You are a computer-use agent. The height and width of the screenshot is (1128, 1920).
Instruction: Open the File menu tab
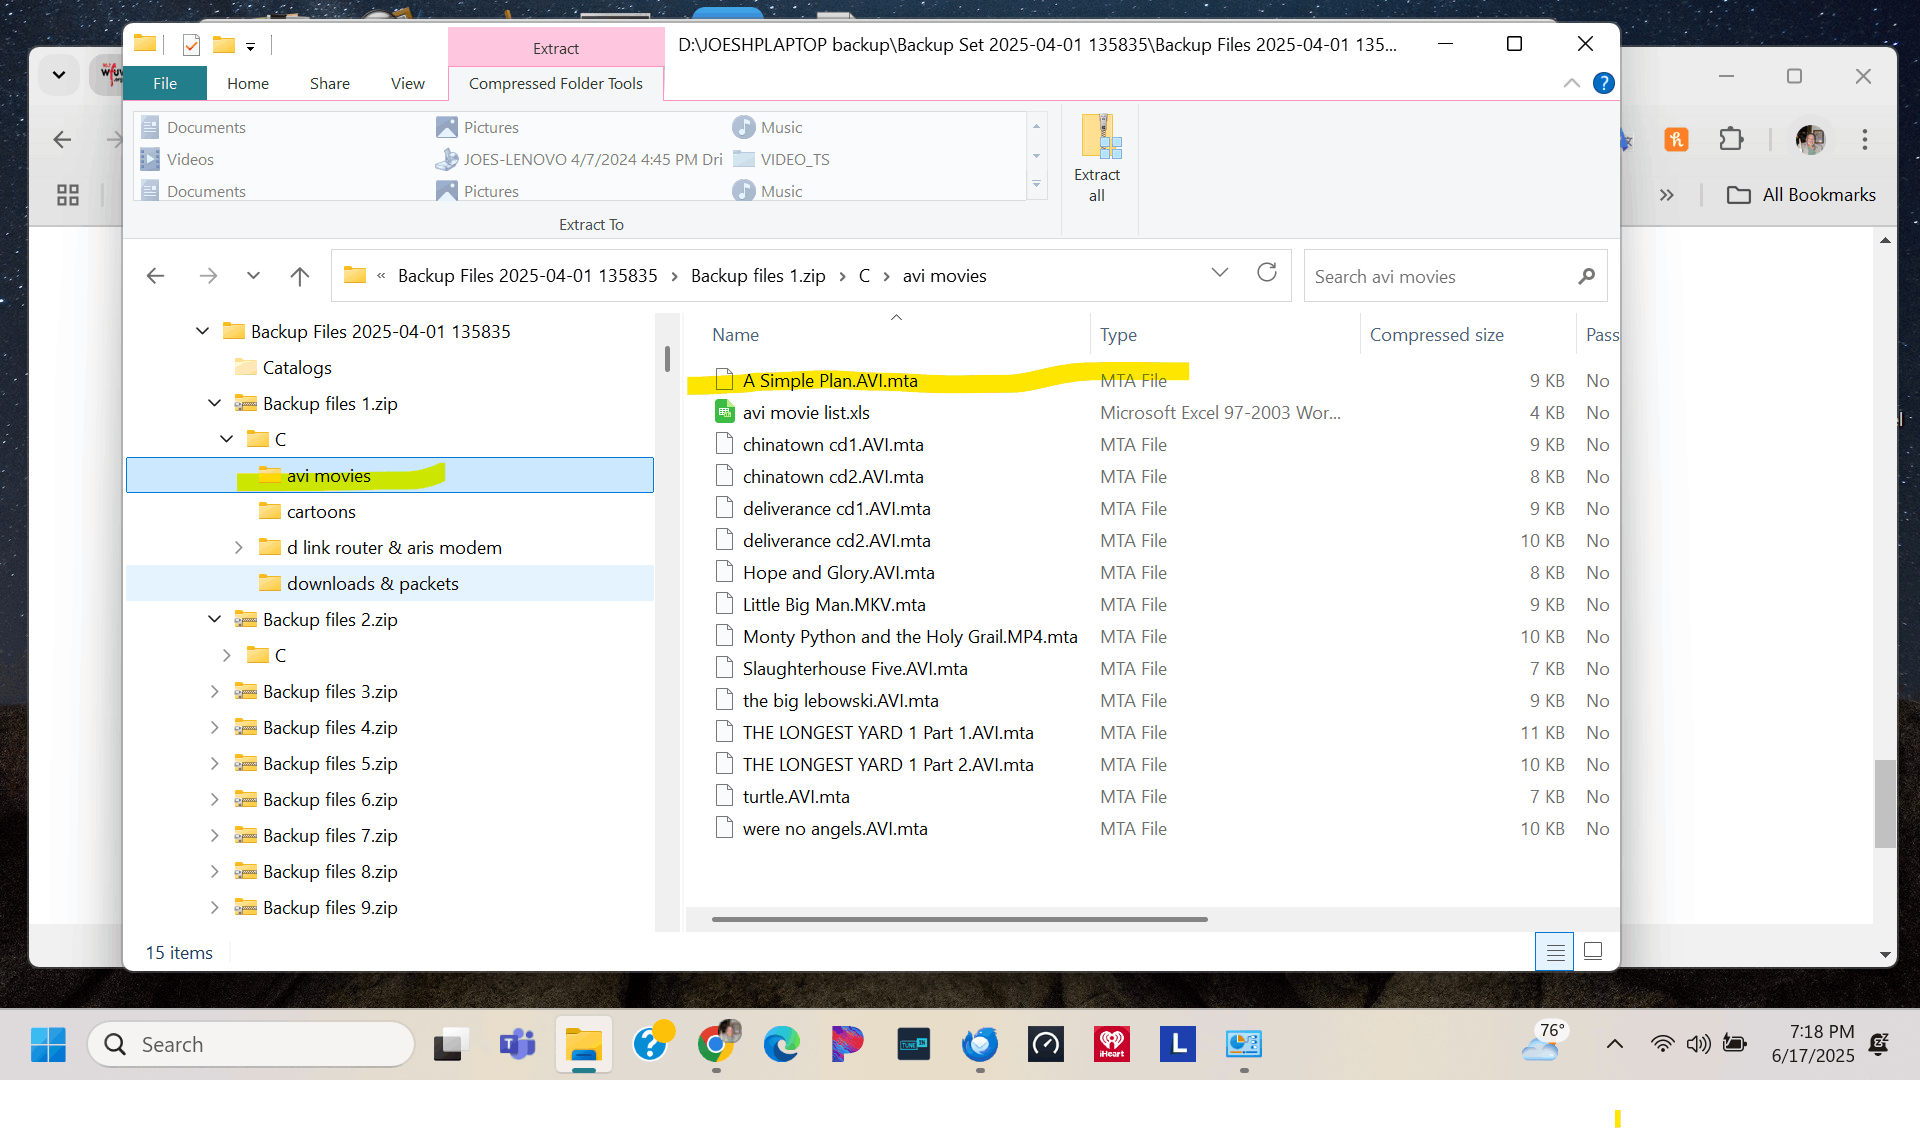coord(165,84)
